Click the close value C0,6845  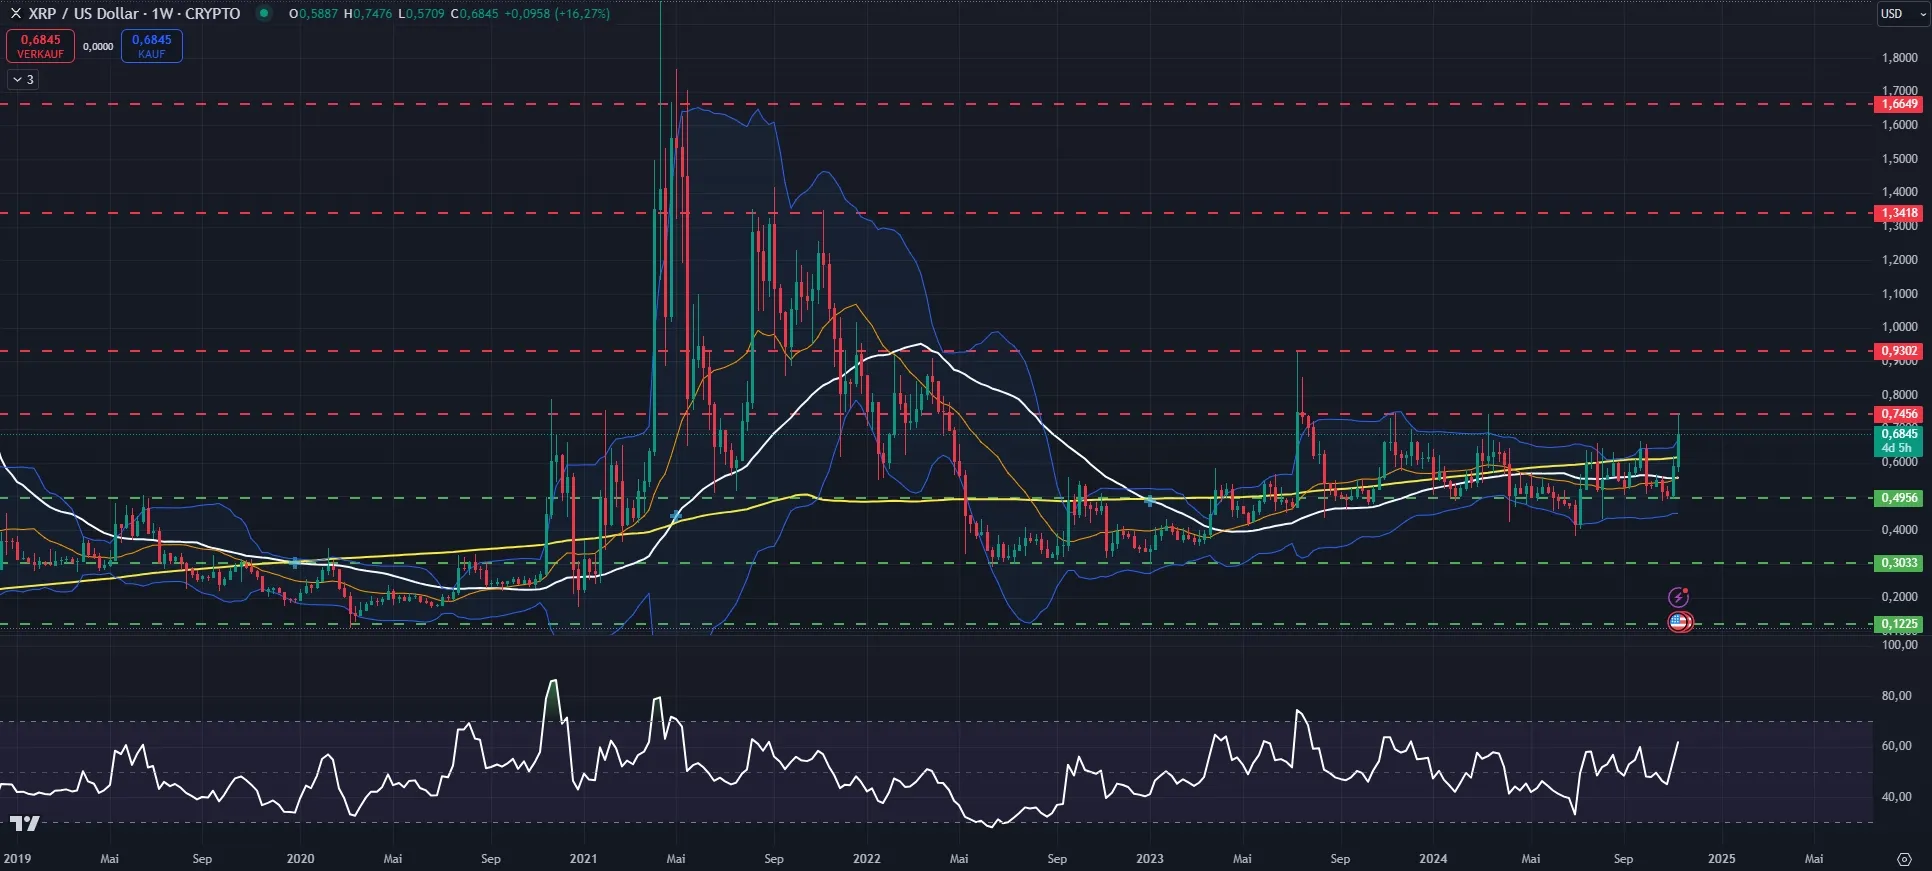(474, 14)
